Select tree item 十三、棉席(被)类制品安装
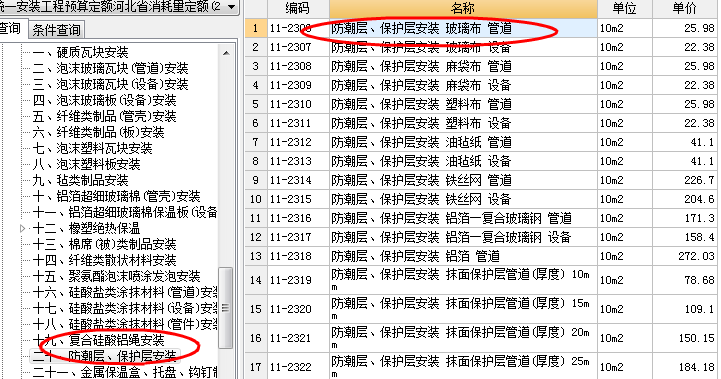This screenshot has width=721, height=379. (104, 244)
